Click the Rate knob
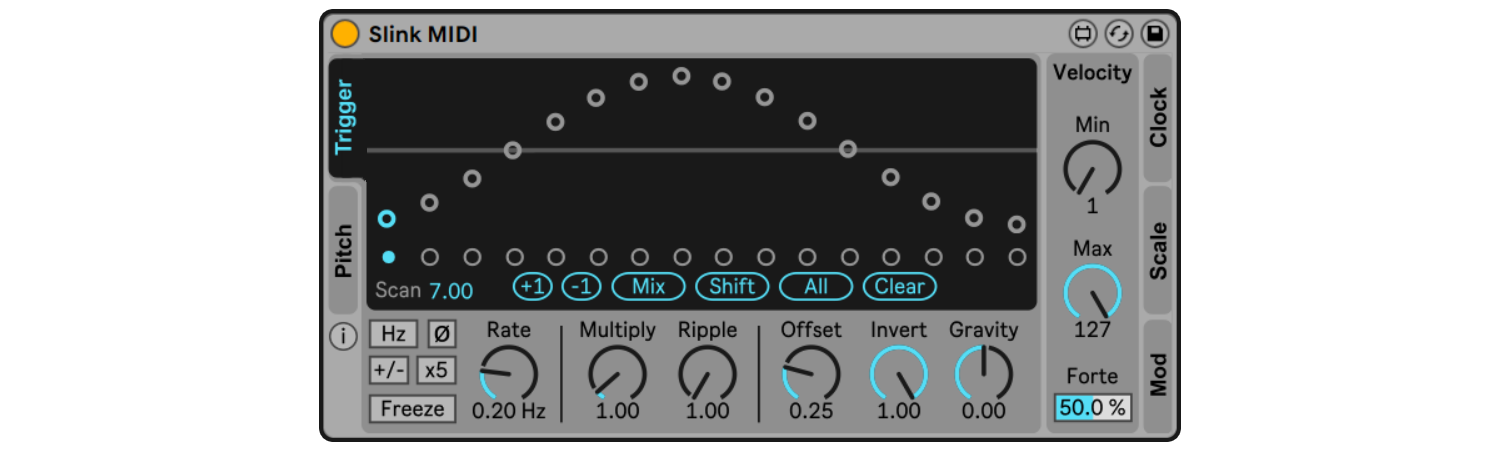 point(509,373)
